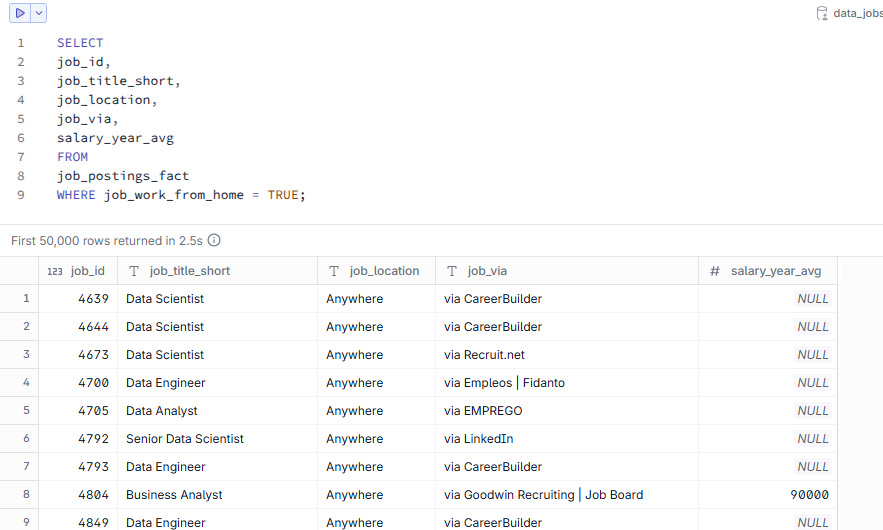Click the number type icon for salary_year_avg

point(715,271)
